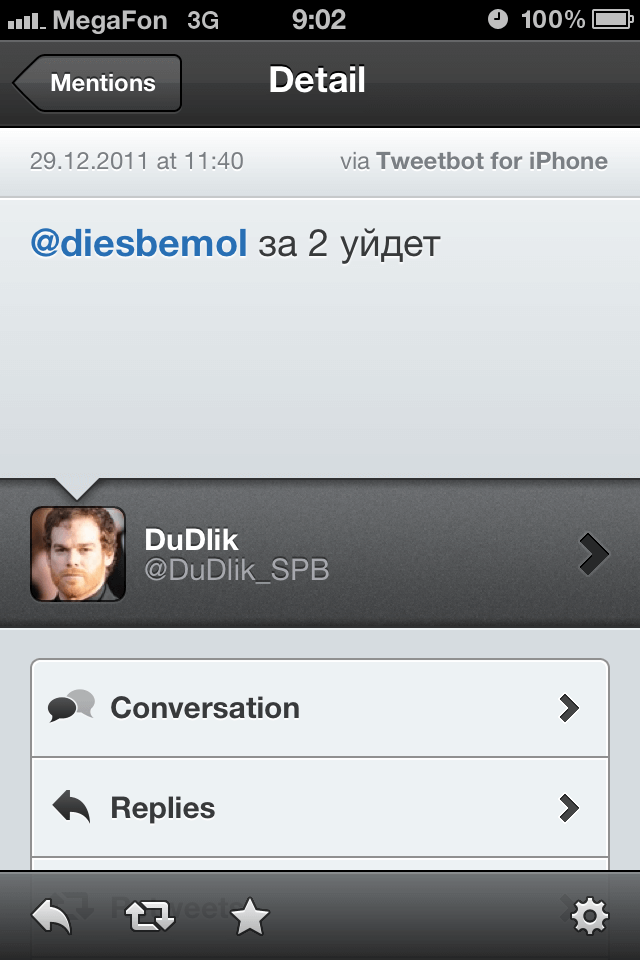Viewport: 640px width, 960px height.
Task: Tap the tweet date 29.12.2011 at 11:40
Action: coord(137,161)
